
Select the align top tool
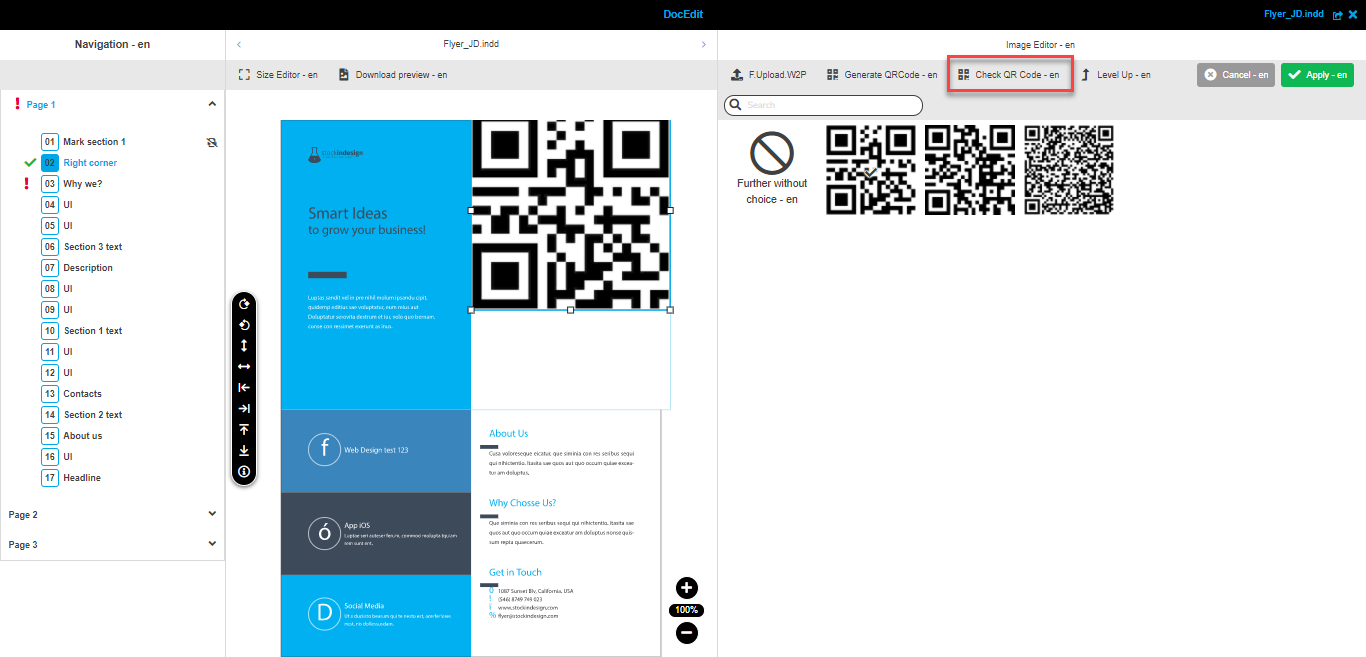point(244,429)
